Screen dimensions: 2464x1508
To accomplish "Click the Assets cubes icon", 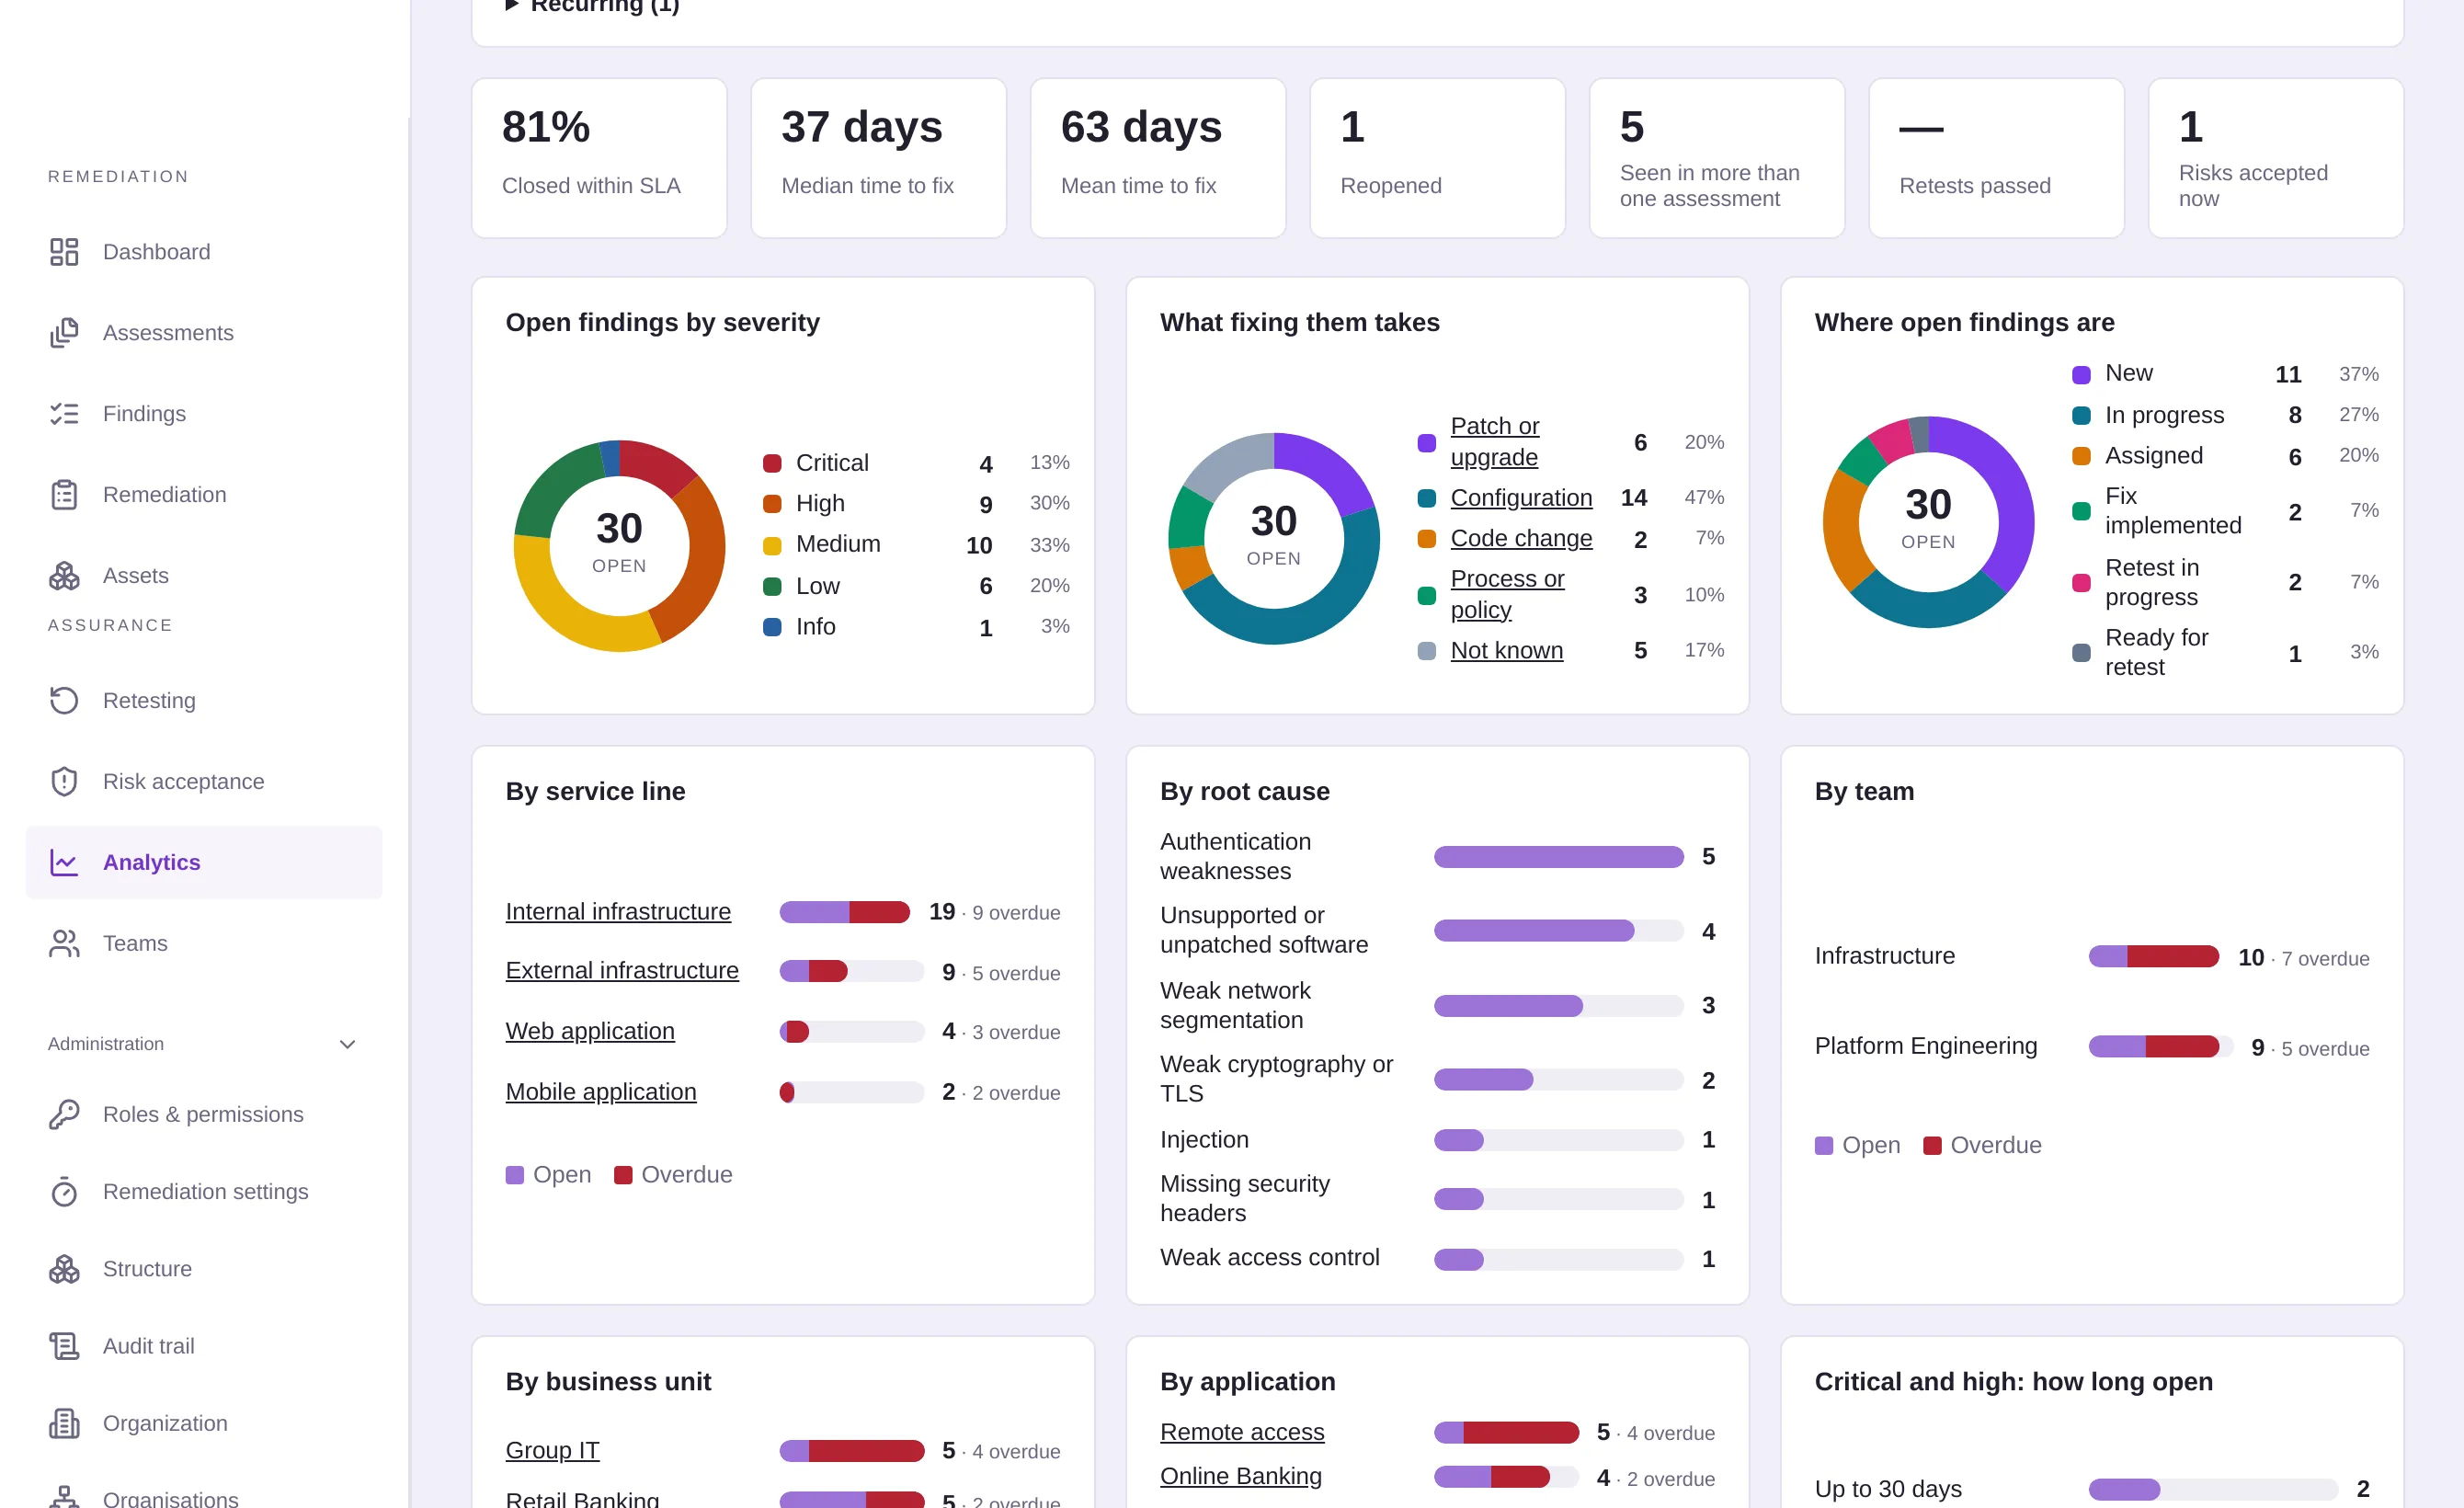I will click(x=64, y=576).
